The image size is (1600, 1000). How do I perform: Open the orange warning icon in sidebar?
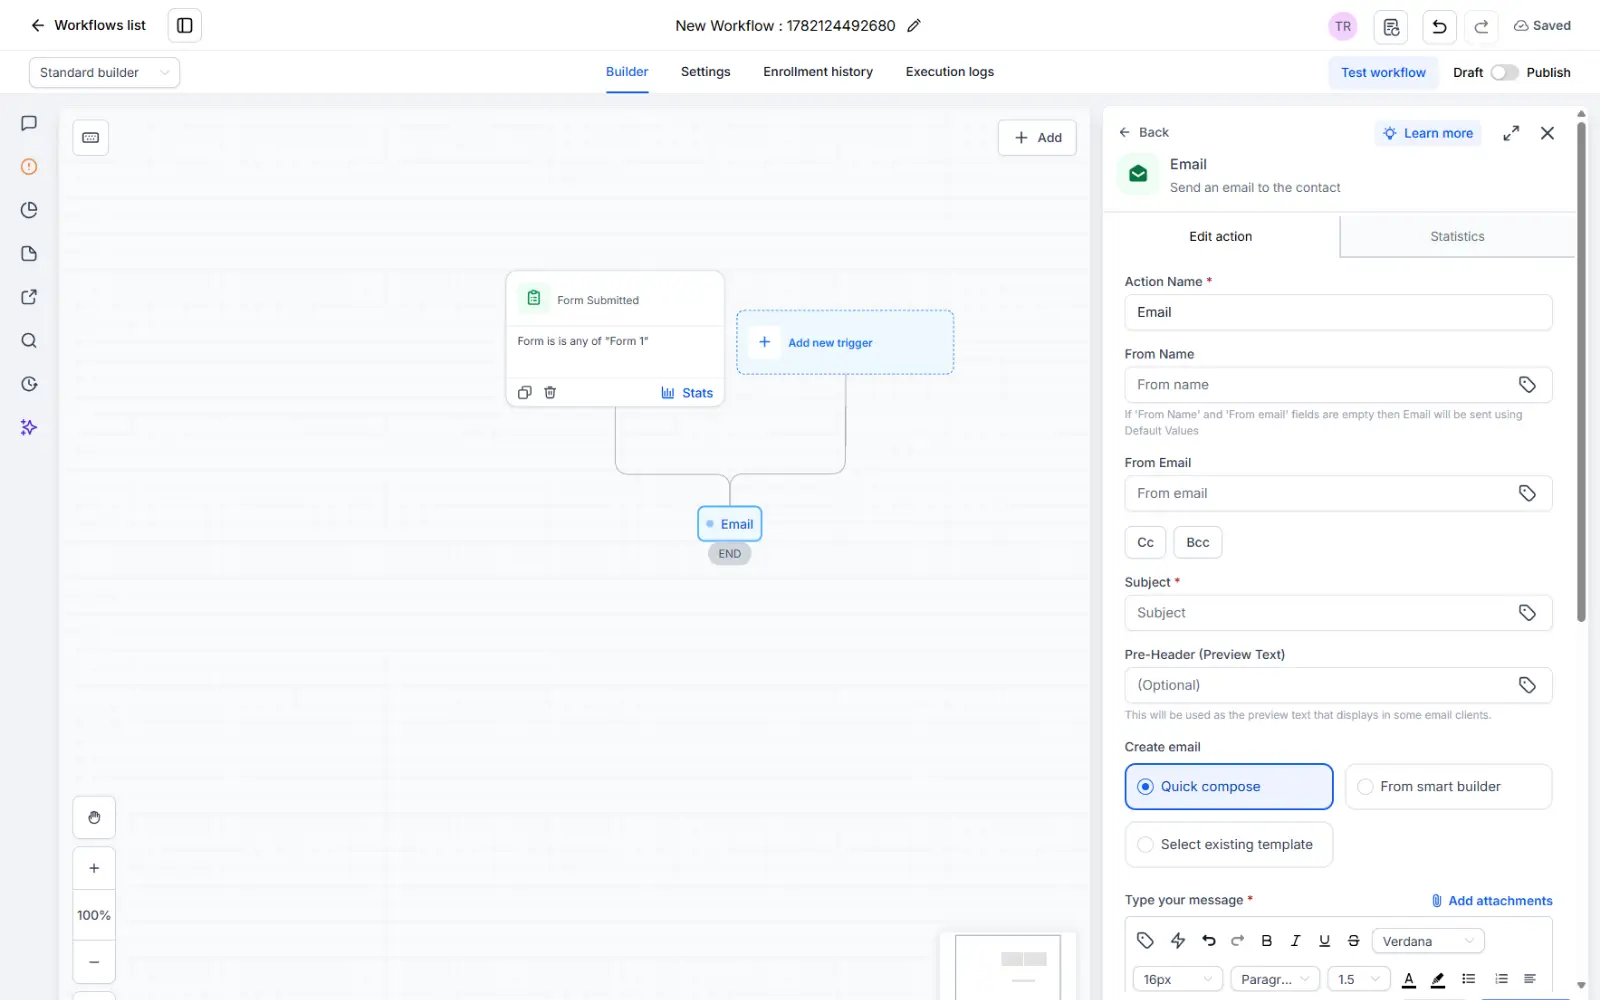(x=29, y=167)
